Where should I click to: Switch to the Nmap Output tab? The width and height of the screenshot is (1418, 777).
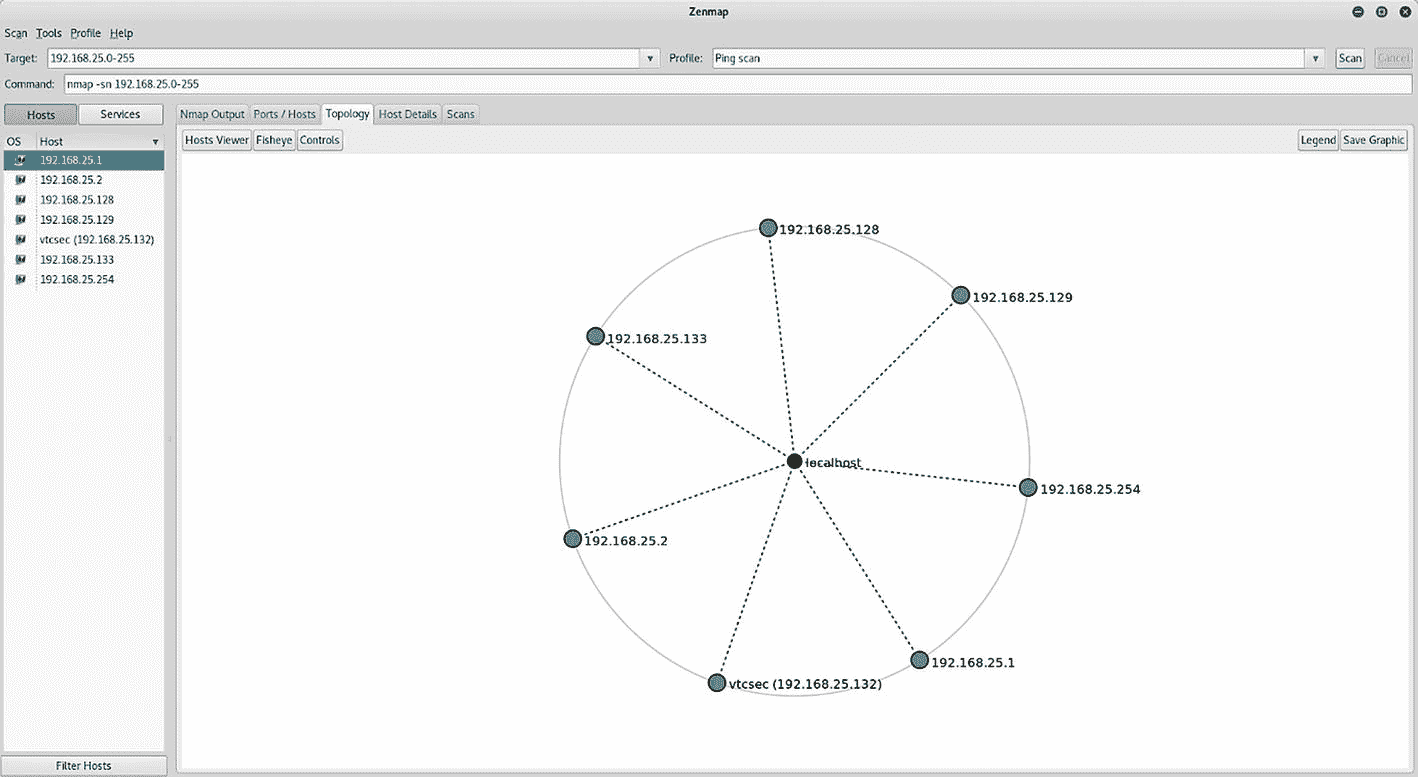pos(212,114)
